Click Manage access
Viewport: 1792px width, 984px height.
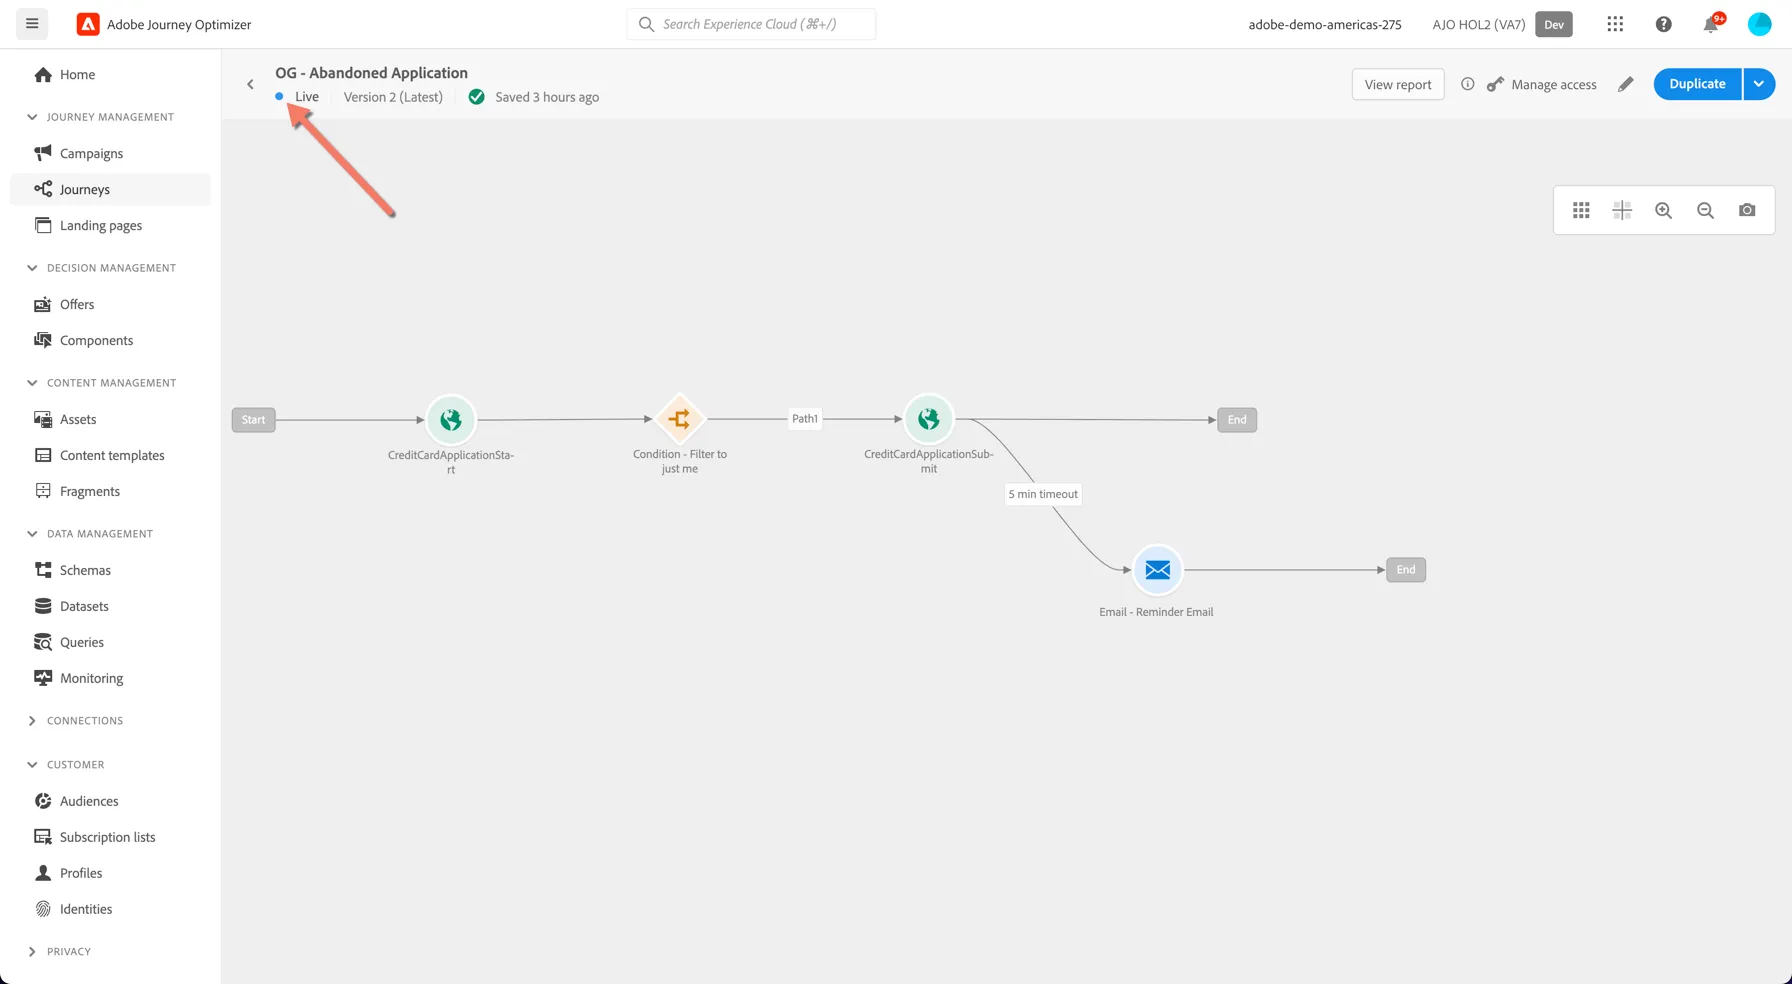(x=1541, y=84)
